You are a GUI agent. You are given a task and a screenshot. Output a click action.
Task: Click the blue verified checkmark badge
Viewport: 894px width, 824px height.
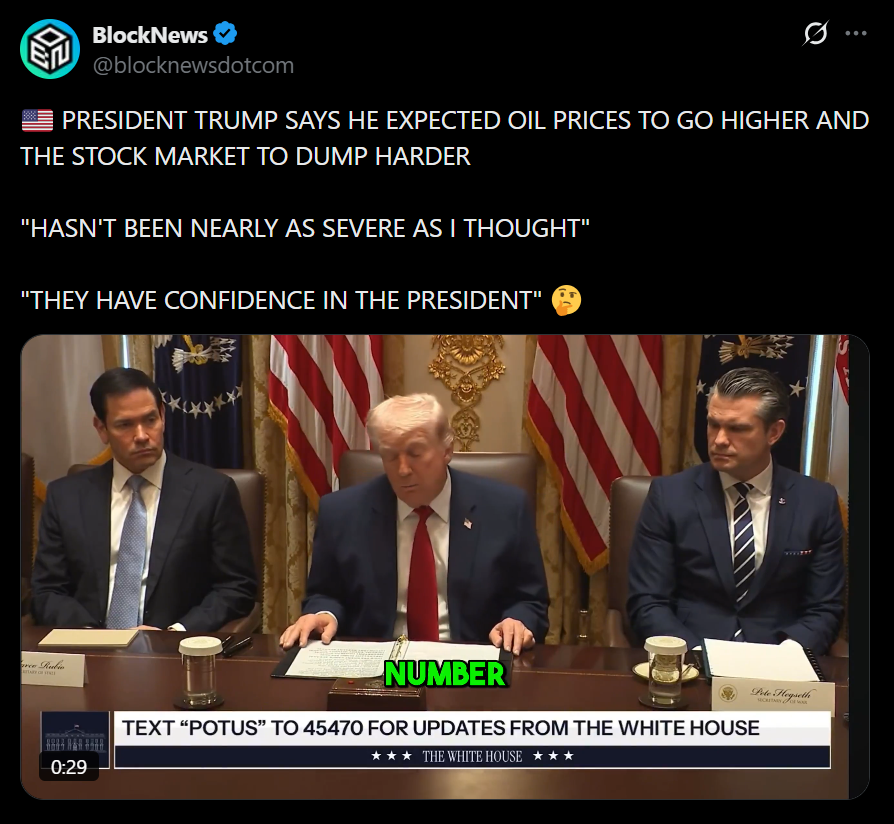click(225, 34)
